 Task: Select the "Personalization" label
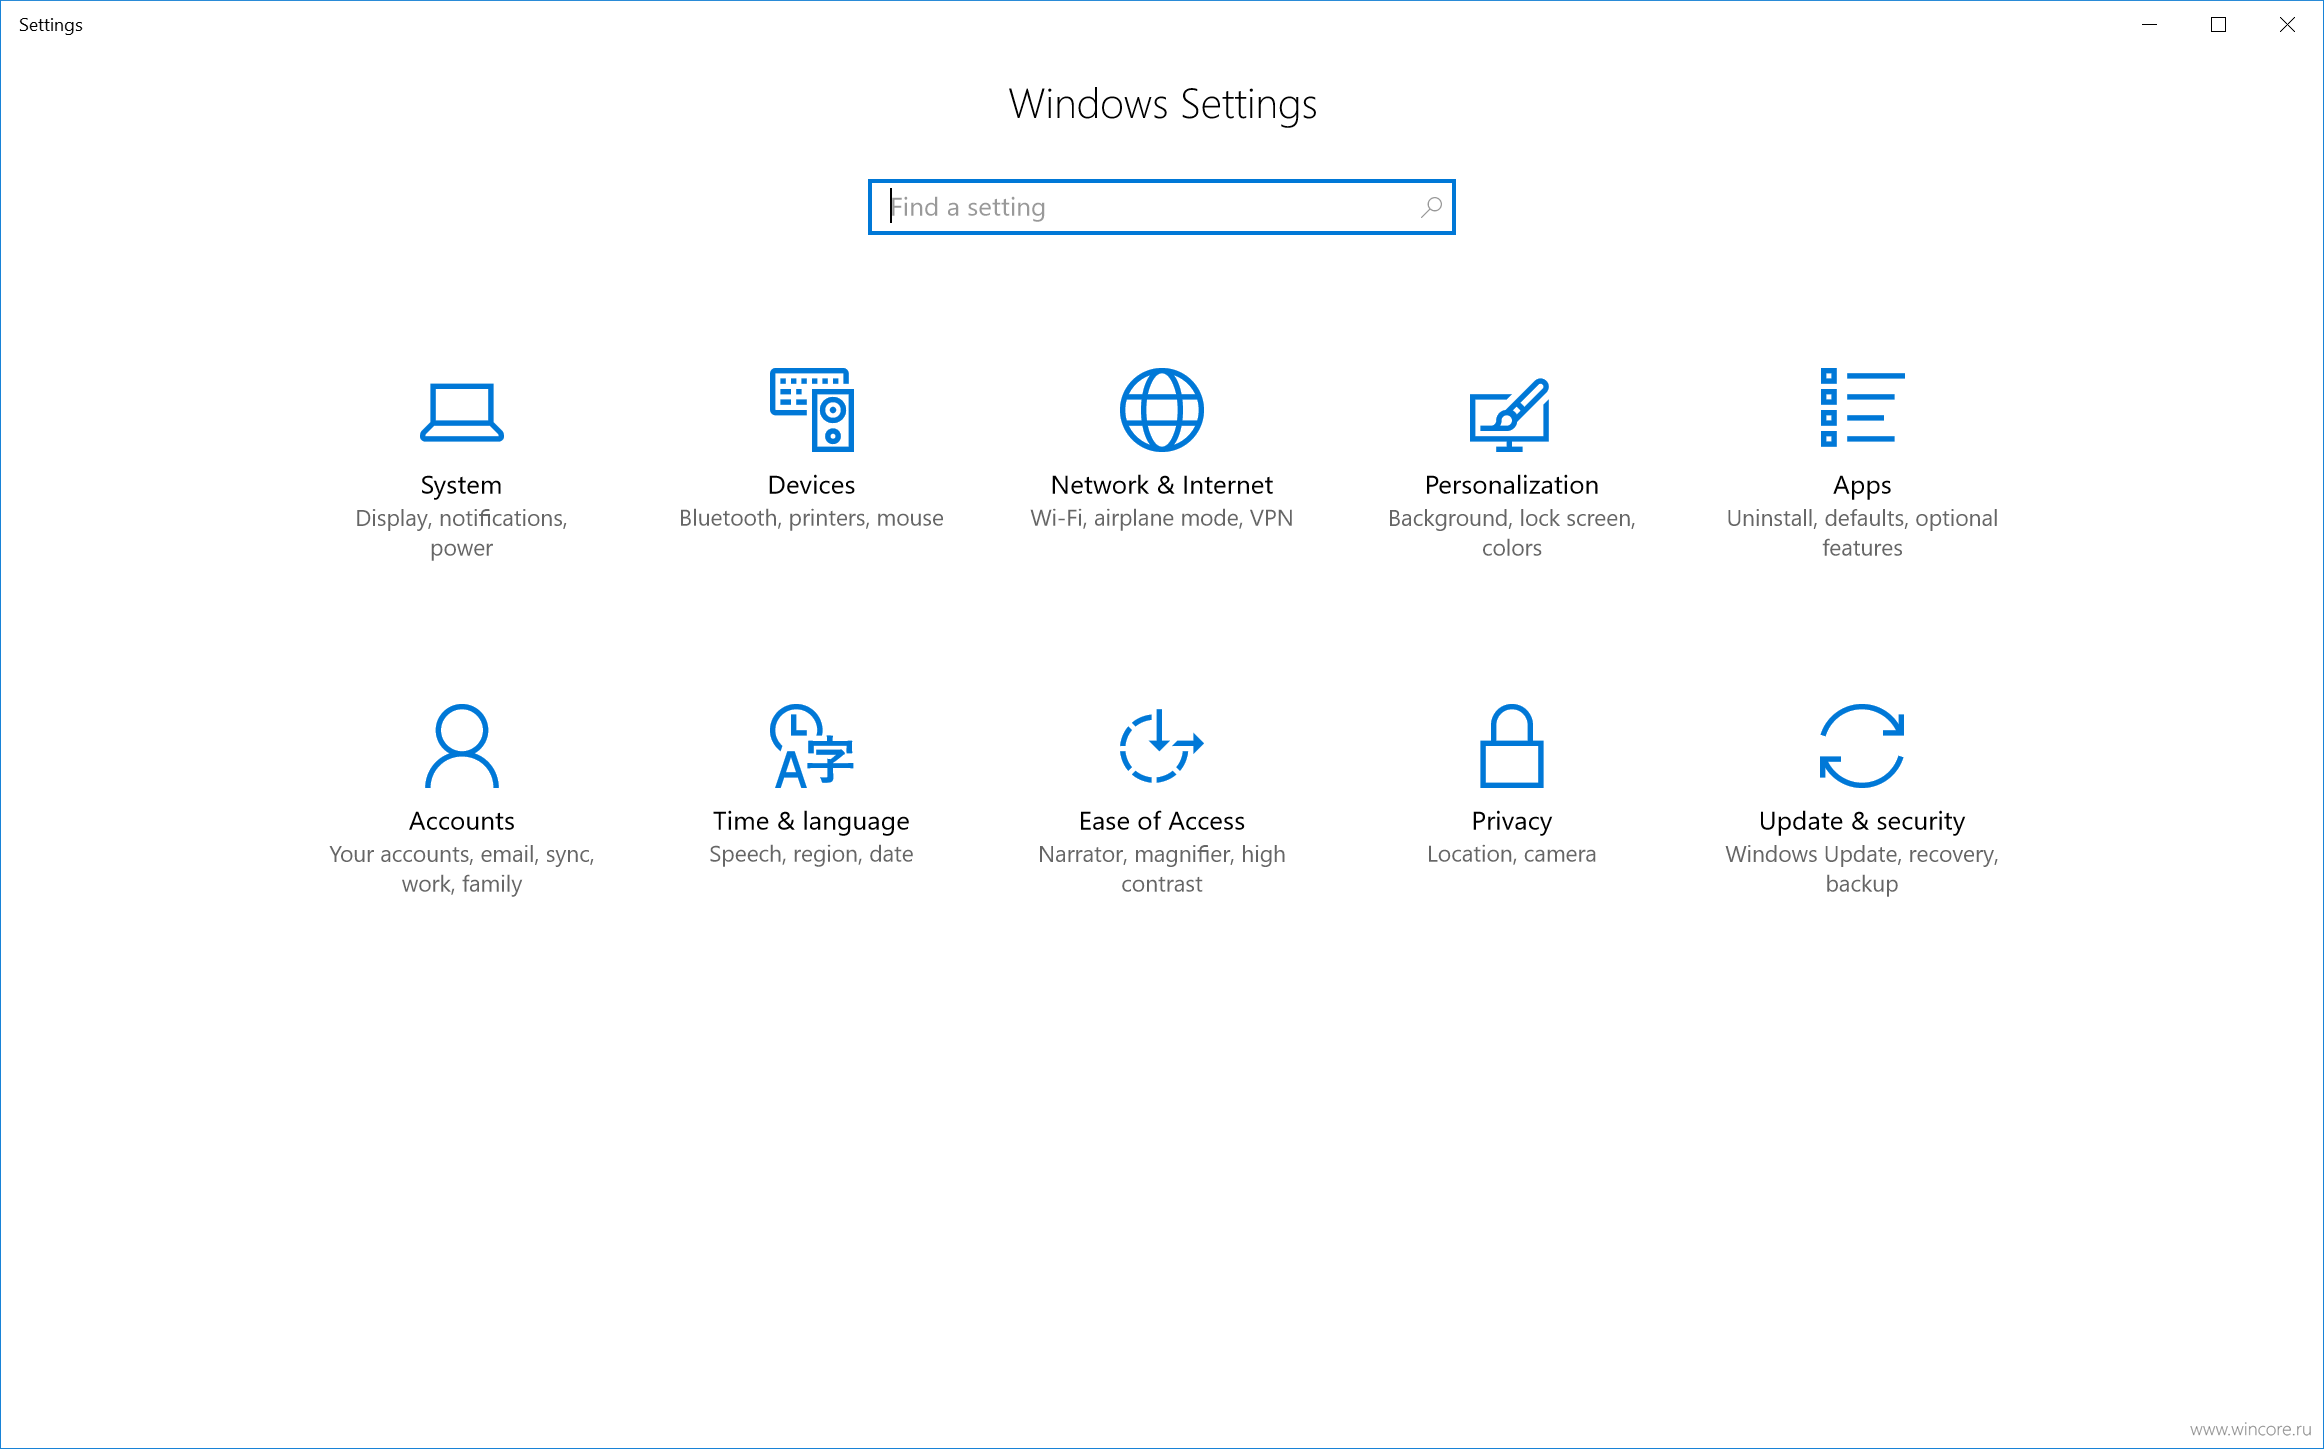1511,485
